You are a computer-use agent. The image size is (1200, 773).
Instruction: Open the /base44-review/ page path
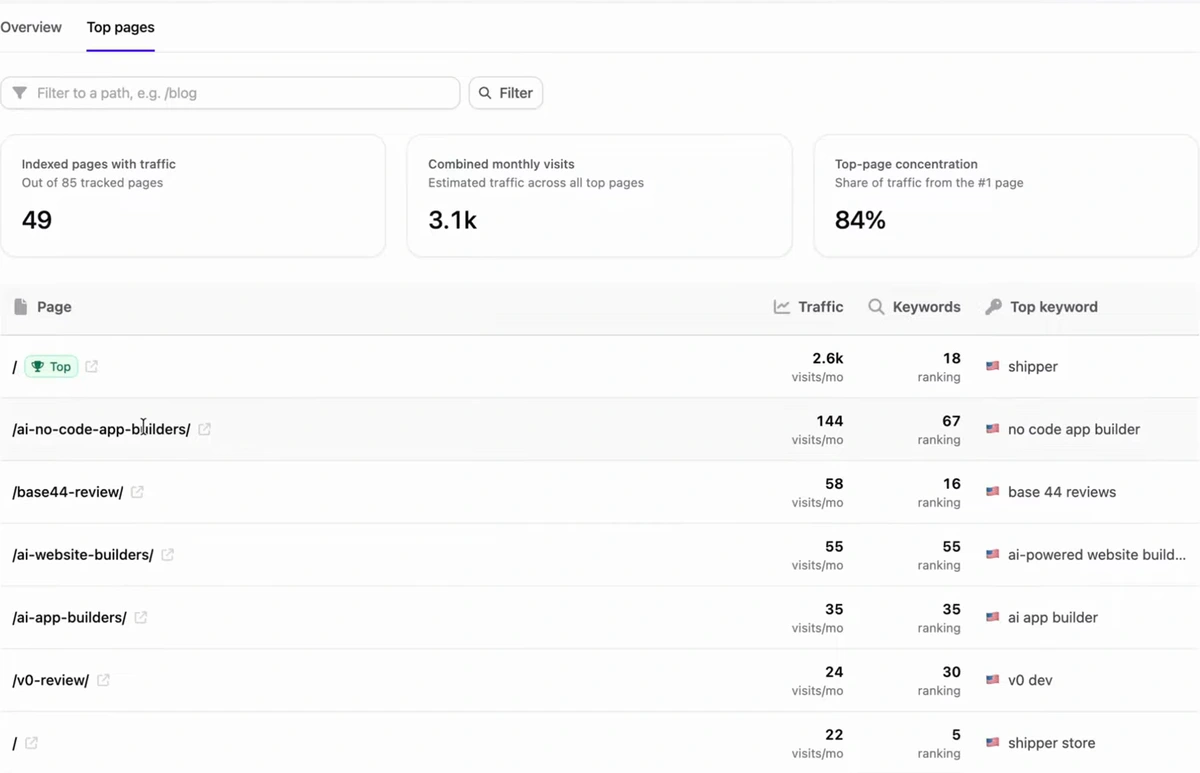click(68, 492)
